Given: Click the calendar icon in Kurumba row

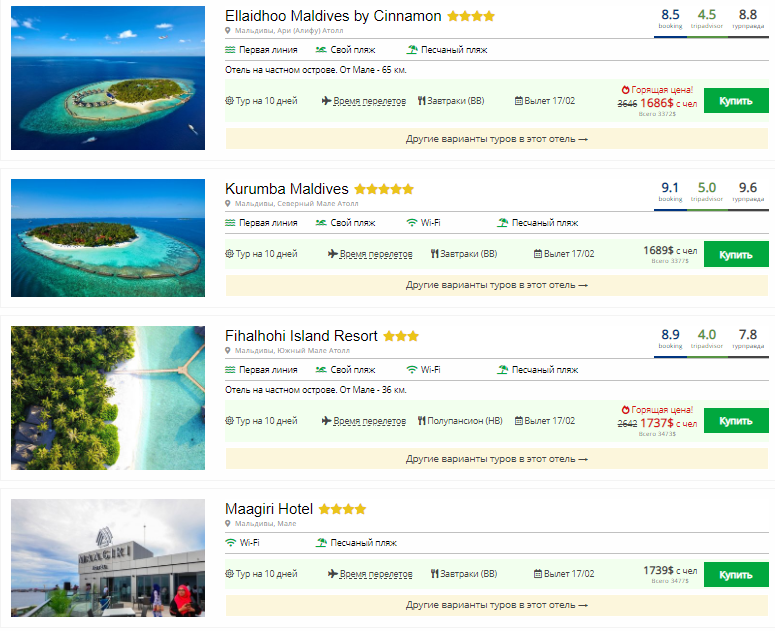Looking at the screenshot, I should coord(538,254).
